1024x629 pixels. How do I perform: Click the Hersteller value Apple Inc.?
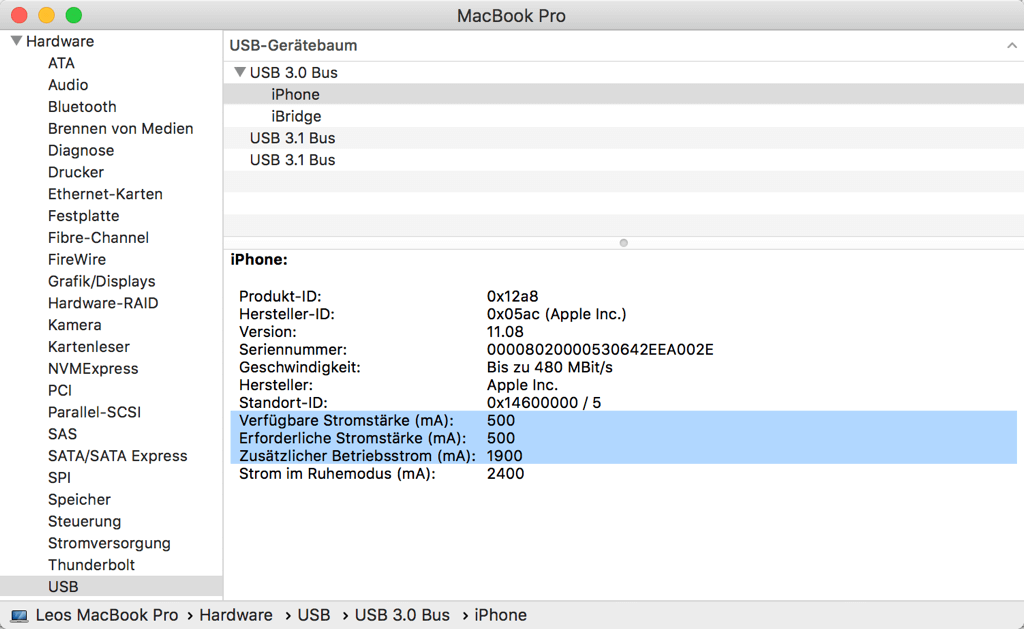[522, 385]
